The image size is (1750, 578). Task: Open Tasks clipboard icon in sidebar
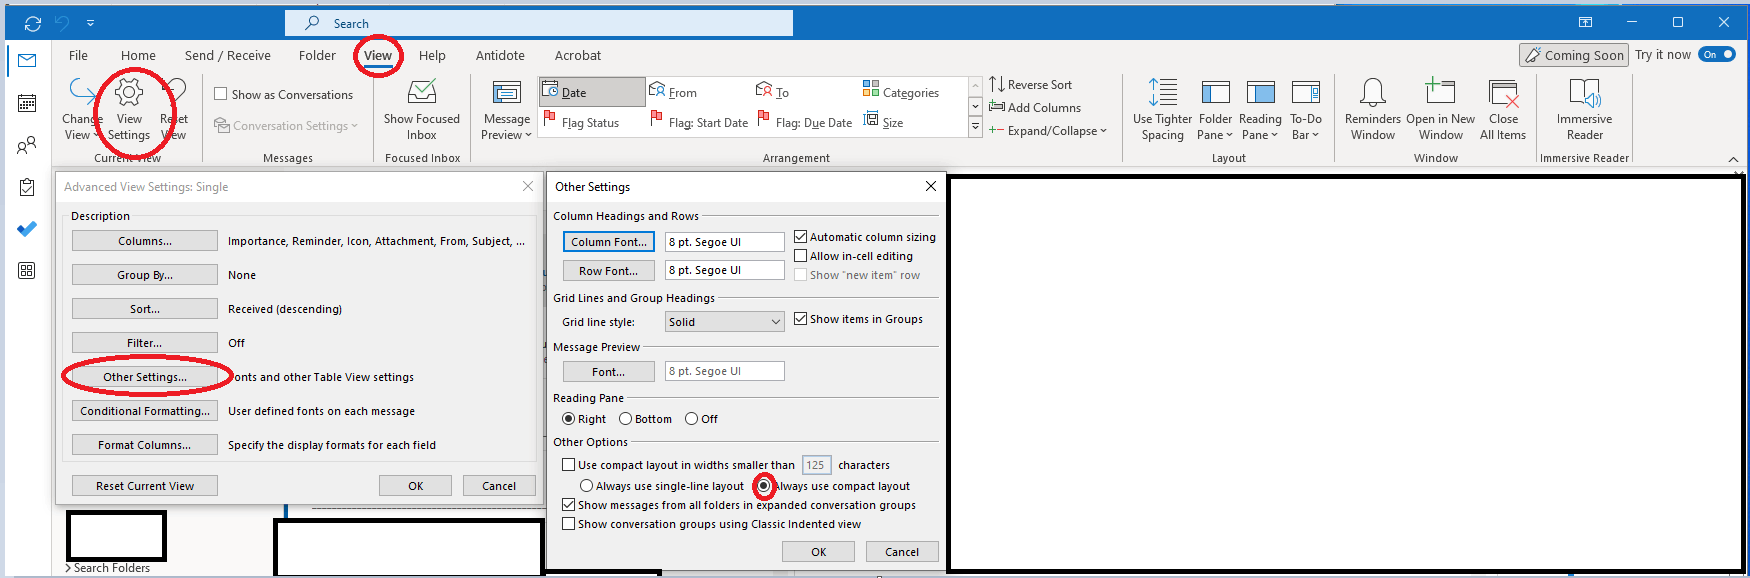(x=27, y=187)
